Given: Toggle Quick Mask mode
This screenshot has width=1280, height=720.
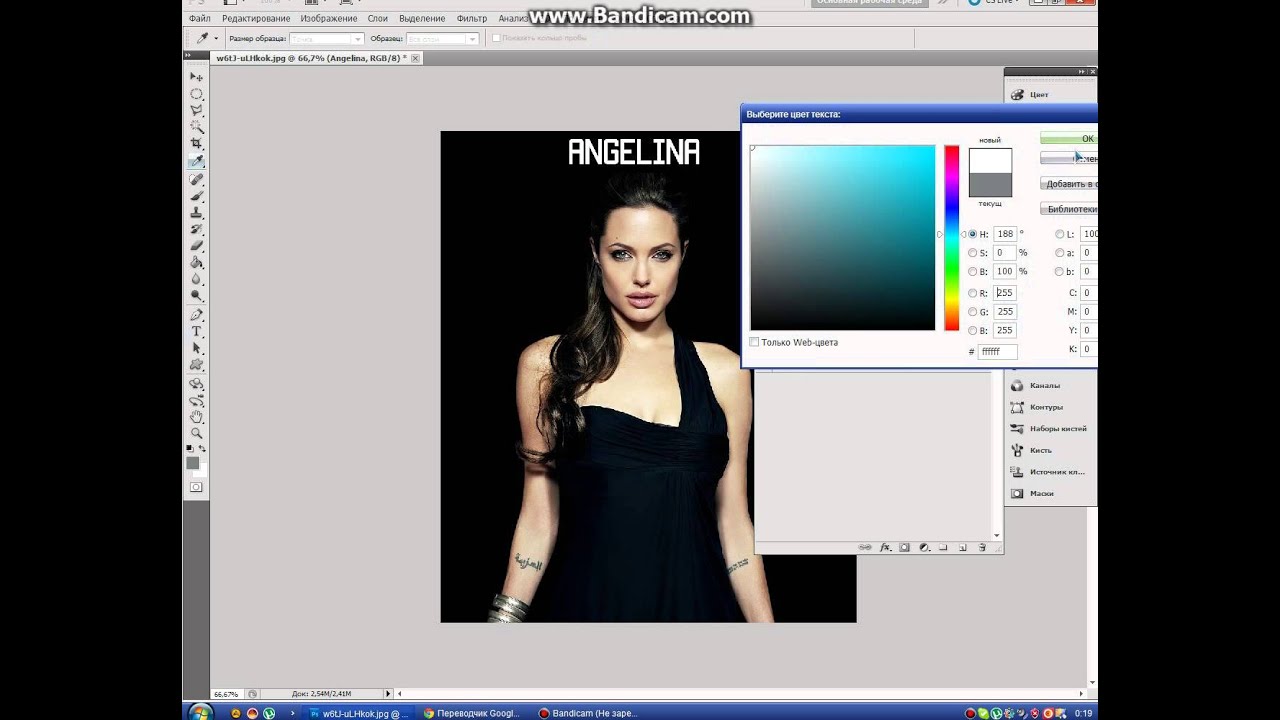Looking at the screenshot, I should pos(196,487).
